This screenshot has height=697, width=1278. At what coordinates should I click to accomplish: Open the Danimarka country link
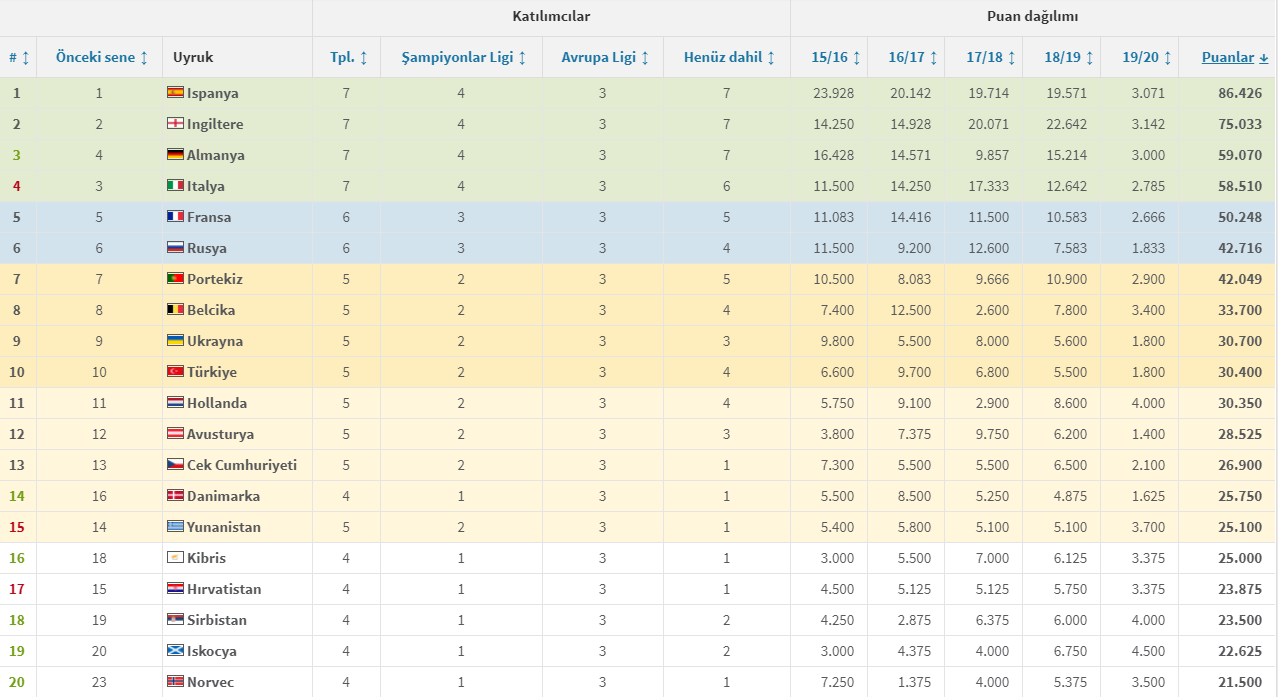pos(223,496)
